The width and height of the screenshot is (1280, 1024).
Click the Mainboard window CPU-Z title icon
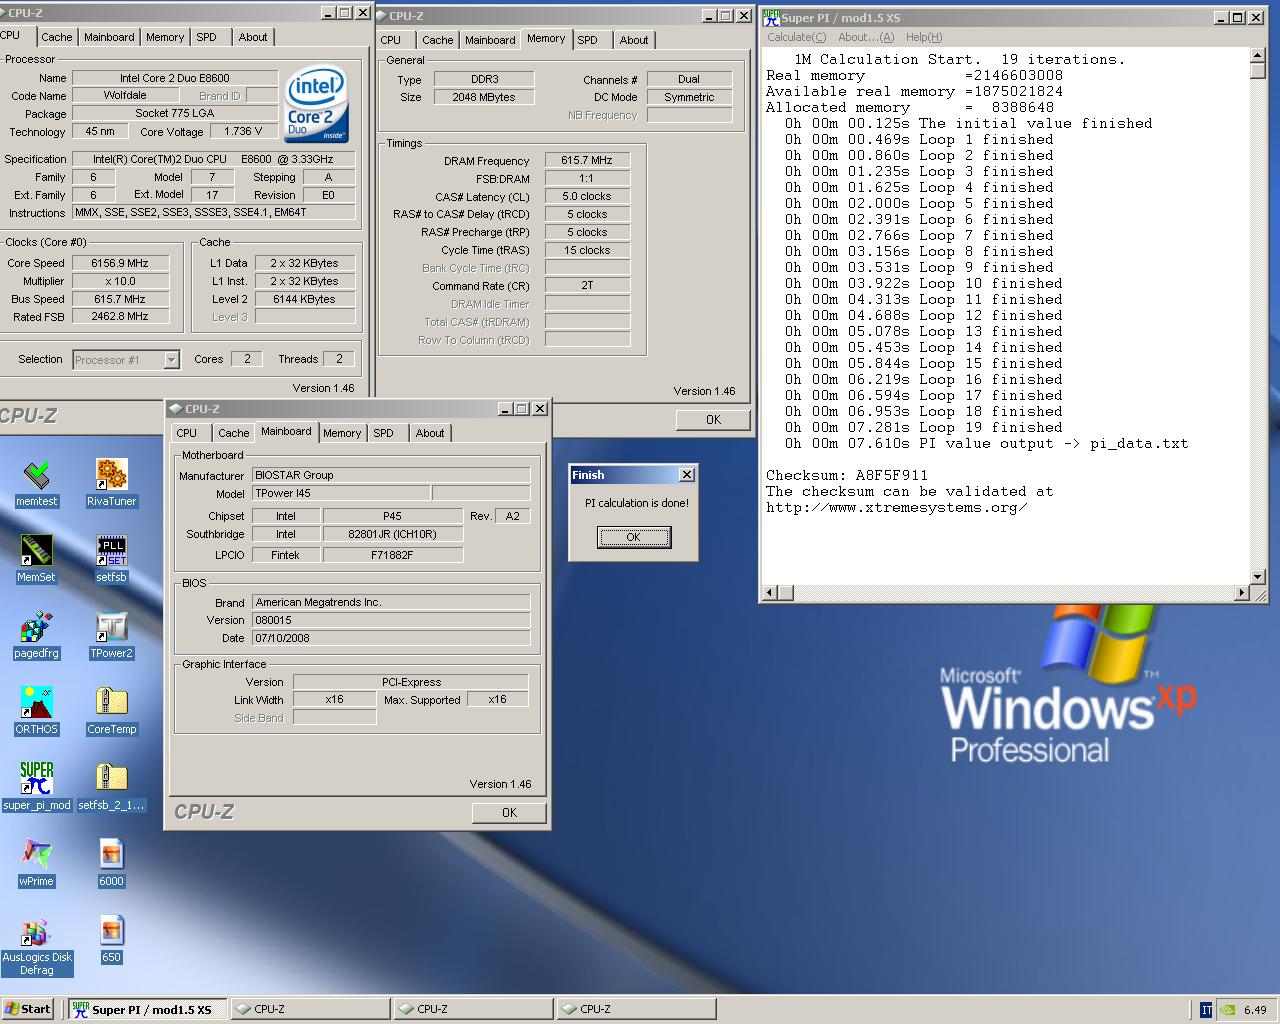coord(176,409)
